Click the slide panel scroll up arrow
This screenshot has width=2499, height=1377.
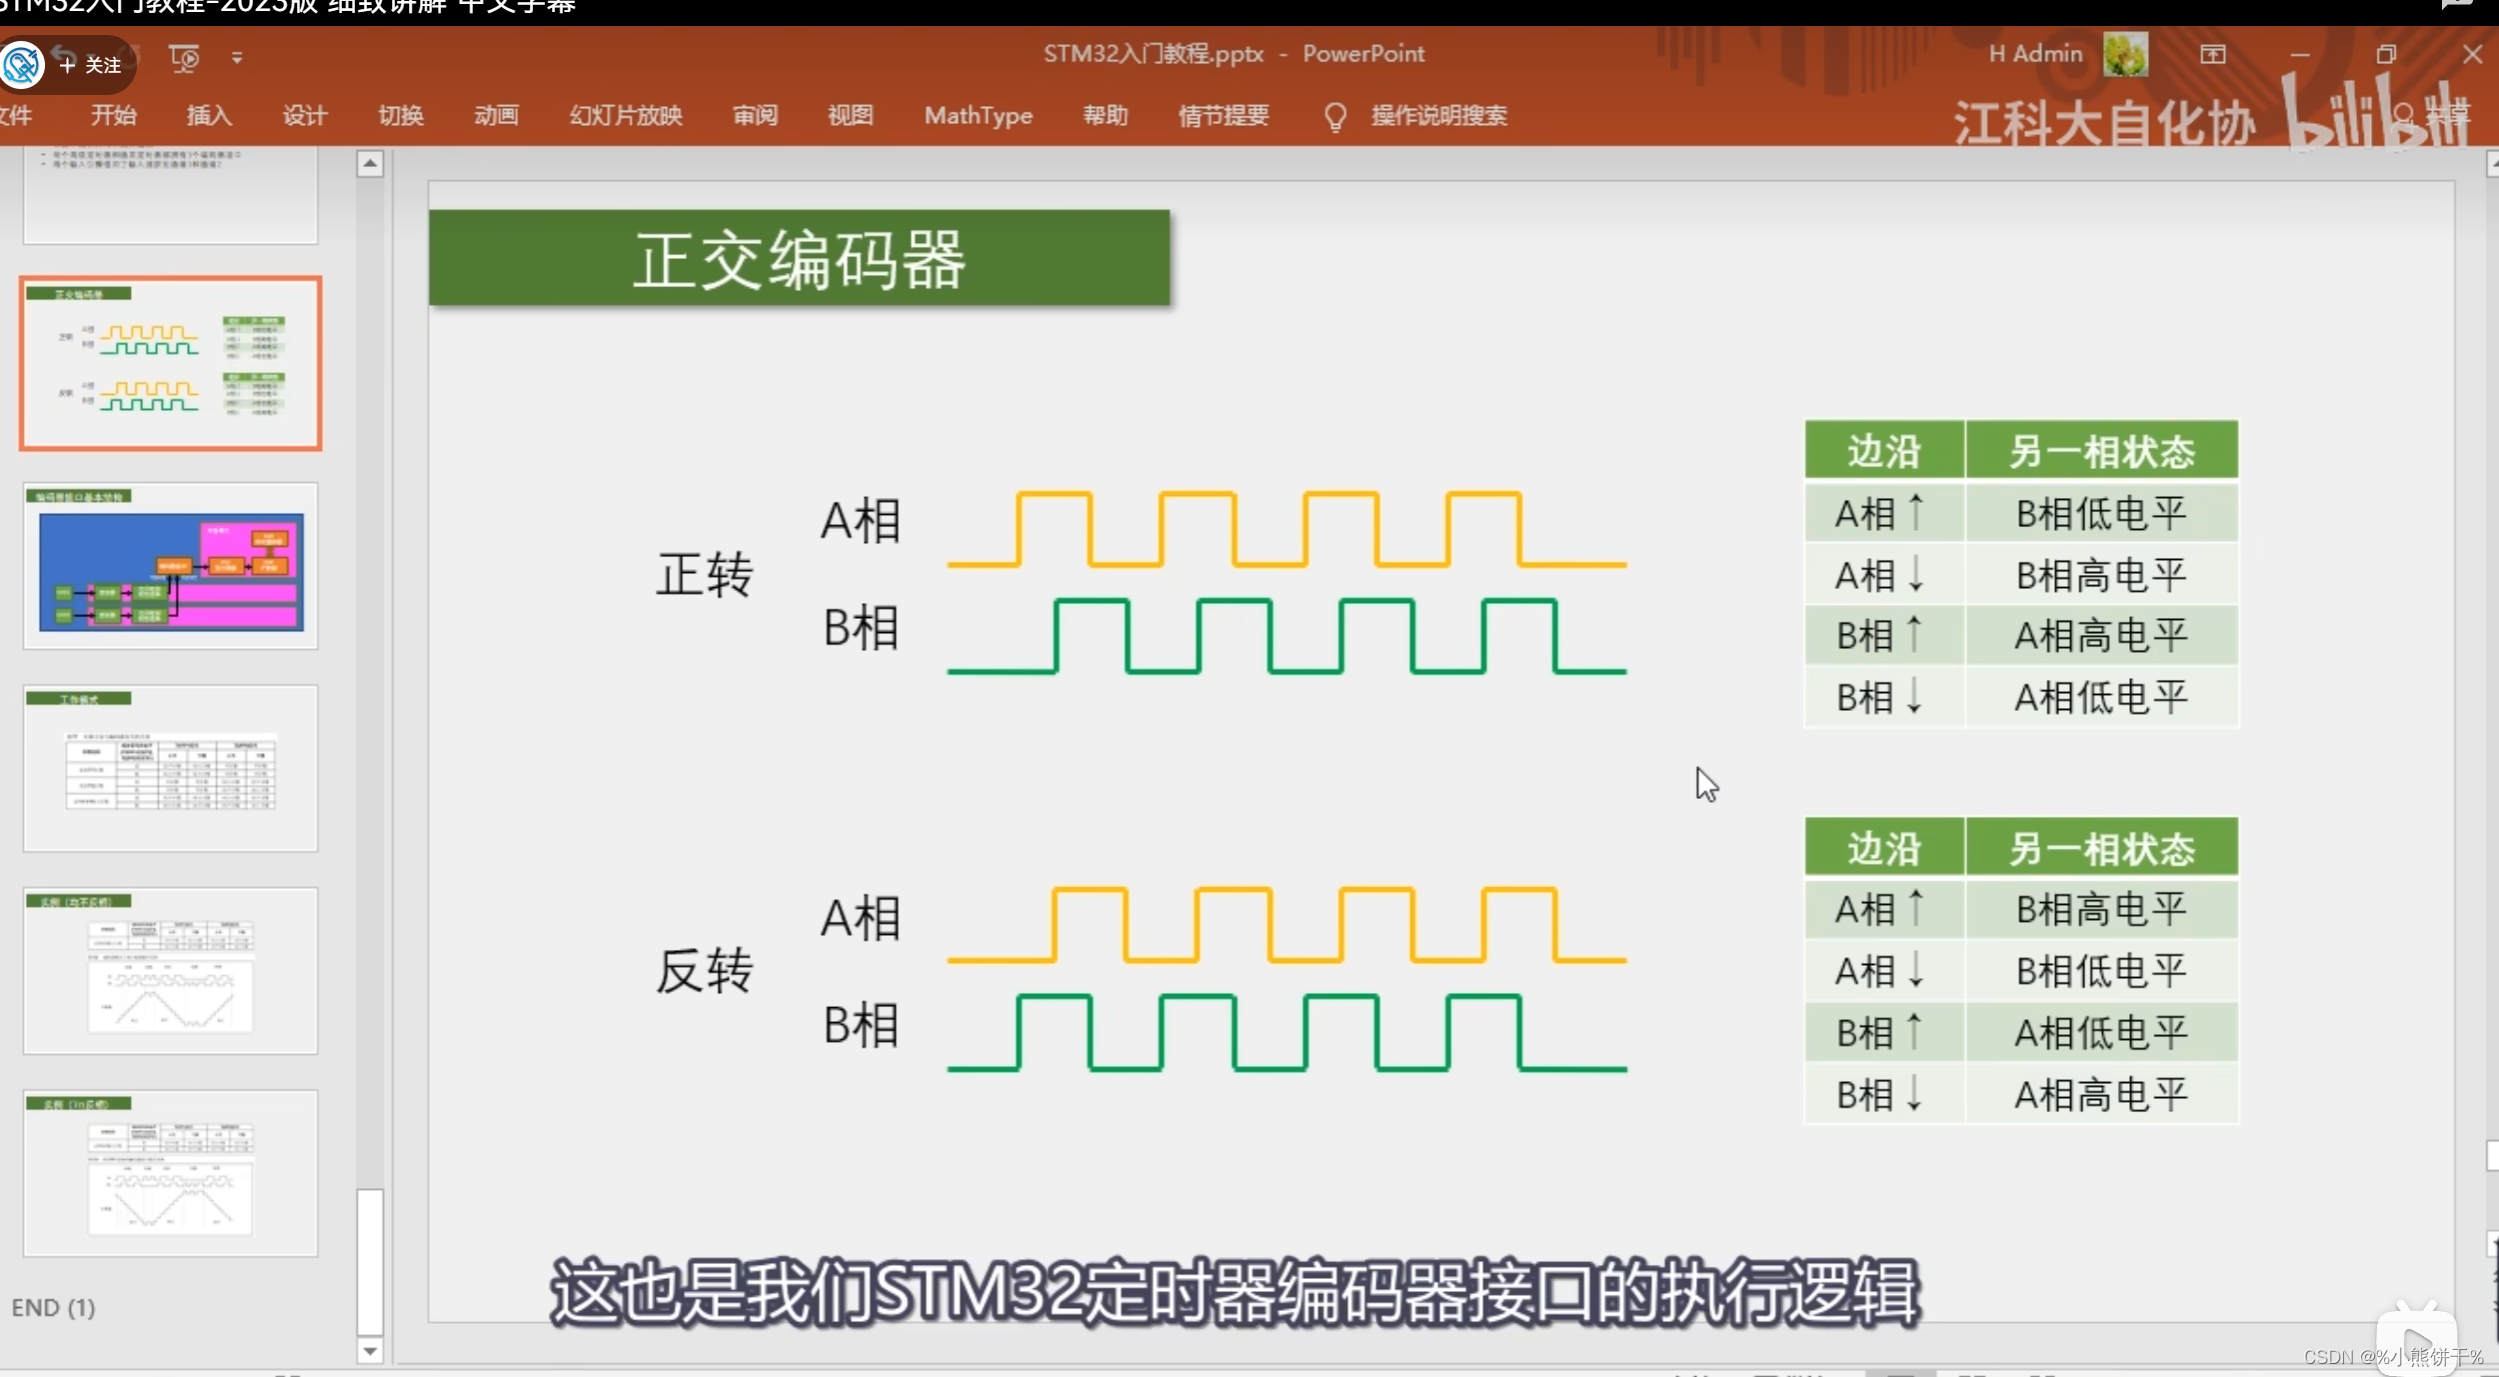370,164
